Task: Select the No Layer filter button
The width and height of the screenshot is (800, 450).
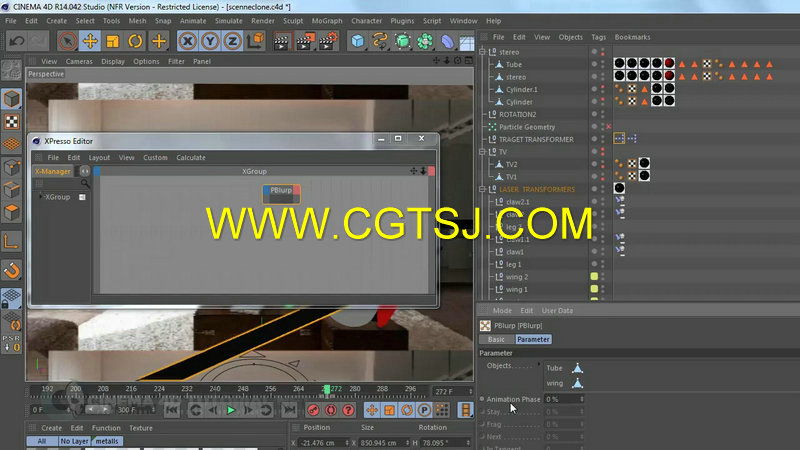Action: click(74, 441)
